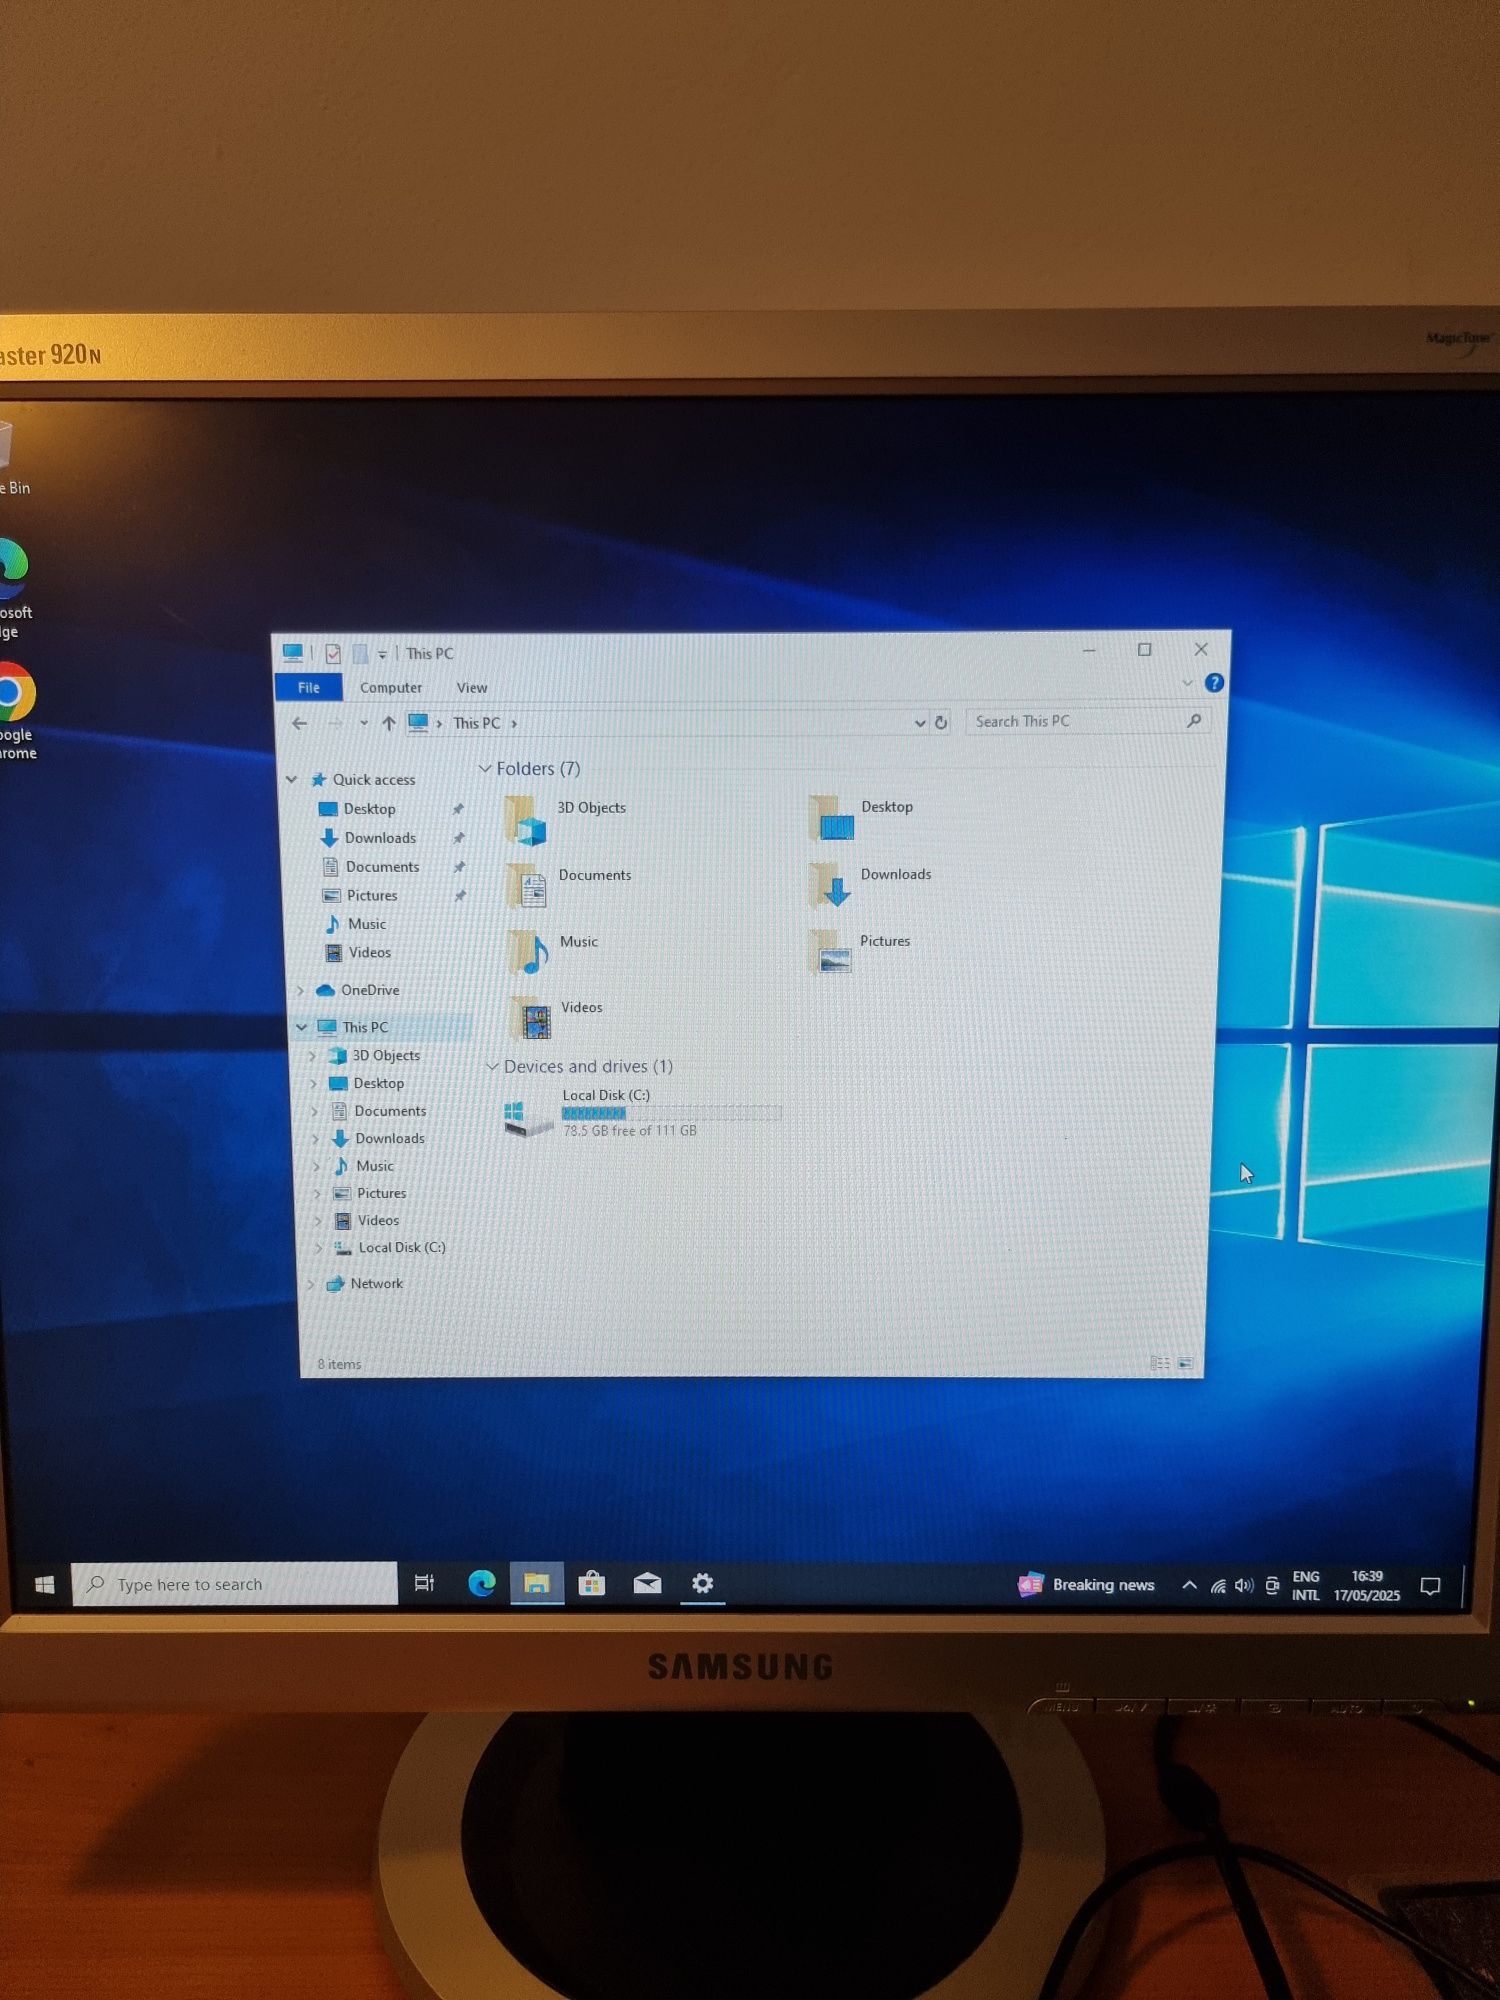1500x2000 pixels.
Task: Select the Documents folder icon
Action: (x=527, y=886)
